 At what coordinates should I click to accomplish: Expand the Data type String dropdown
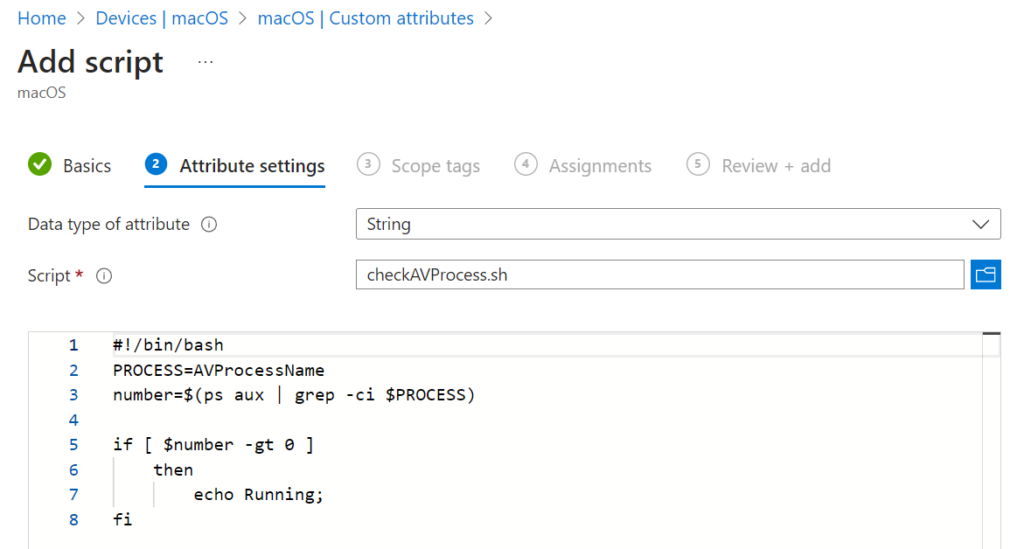[x=678, y=224]
